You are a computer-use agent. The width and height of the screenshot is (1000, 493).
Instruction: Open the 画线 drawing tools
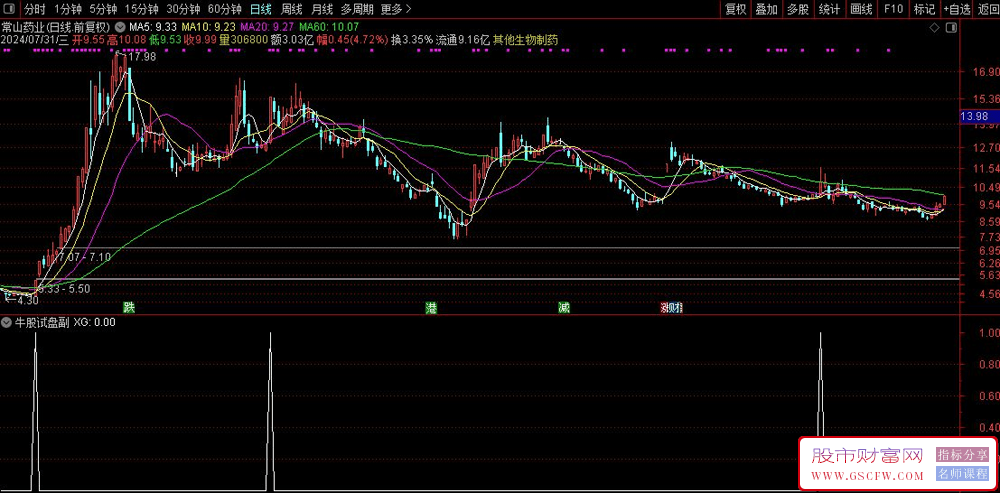point(861,9)
